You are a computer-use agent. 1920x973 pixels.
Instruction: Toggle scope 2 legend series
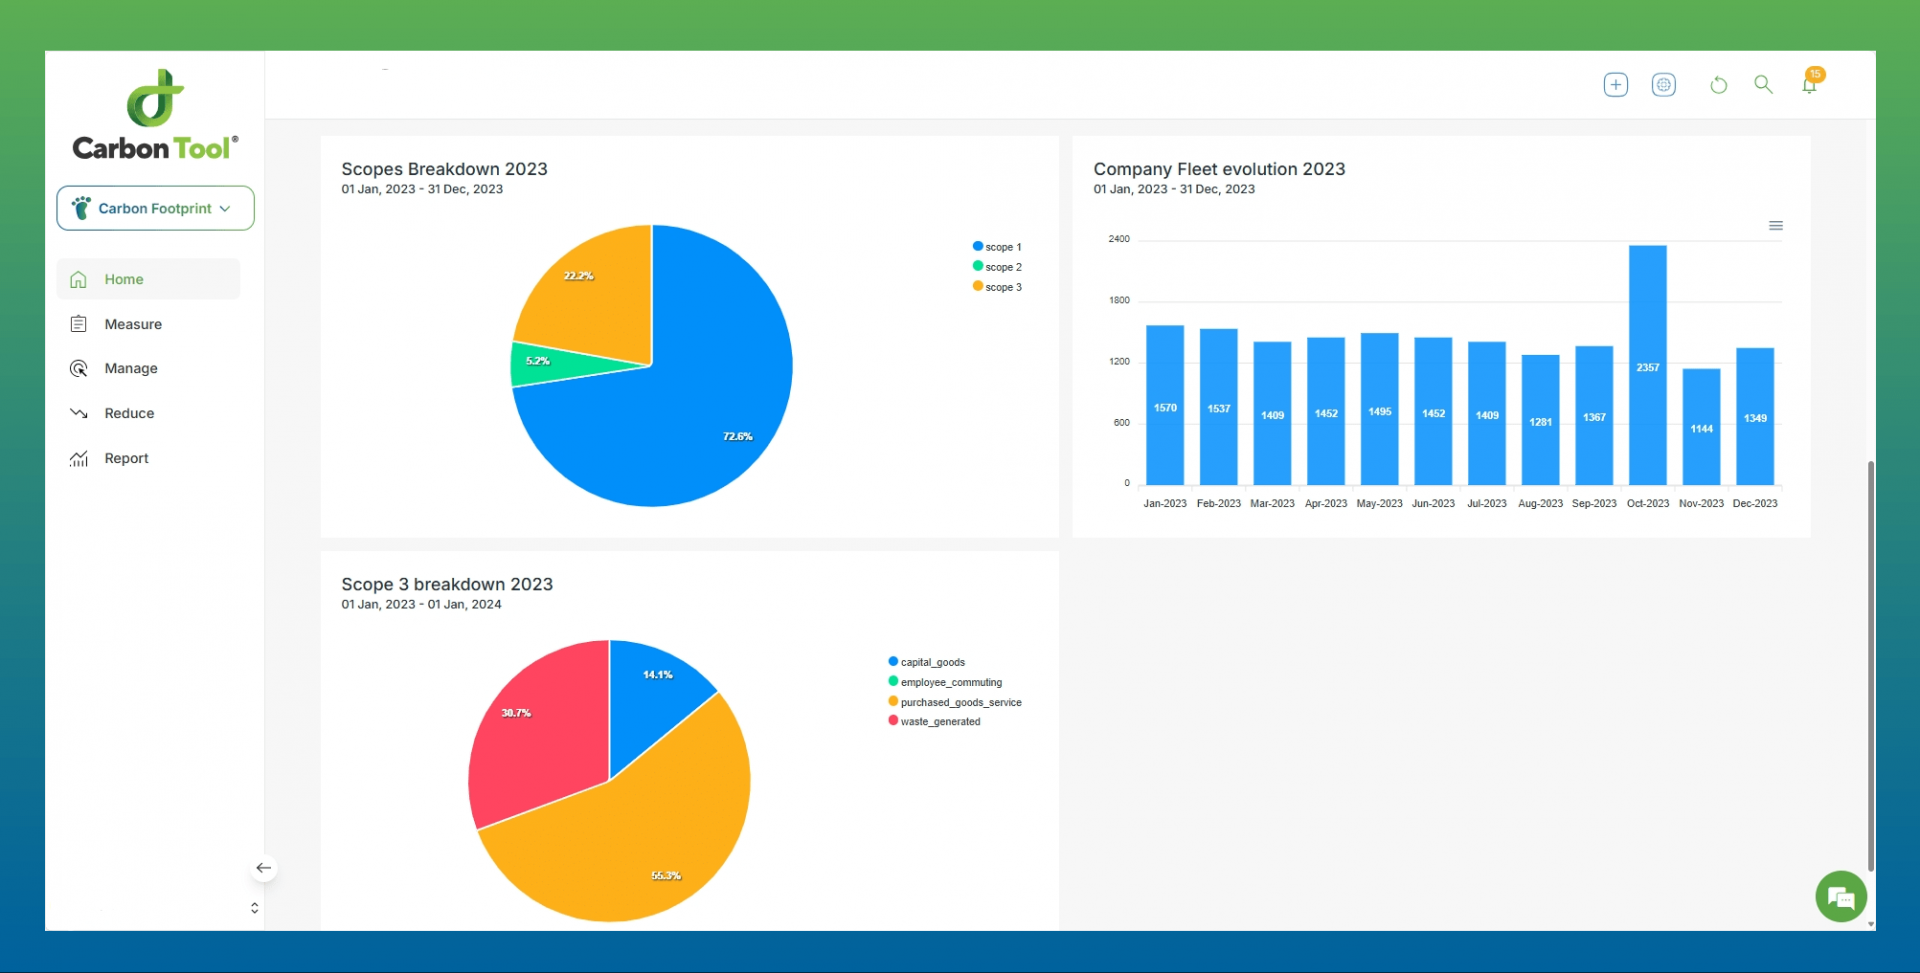(x=997, y=267)
